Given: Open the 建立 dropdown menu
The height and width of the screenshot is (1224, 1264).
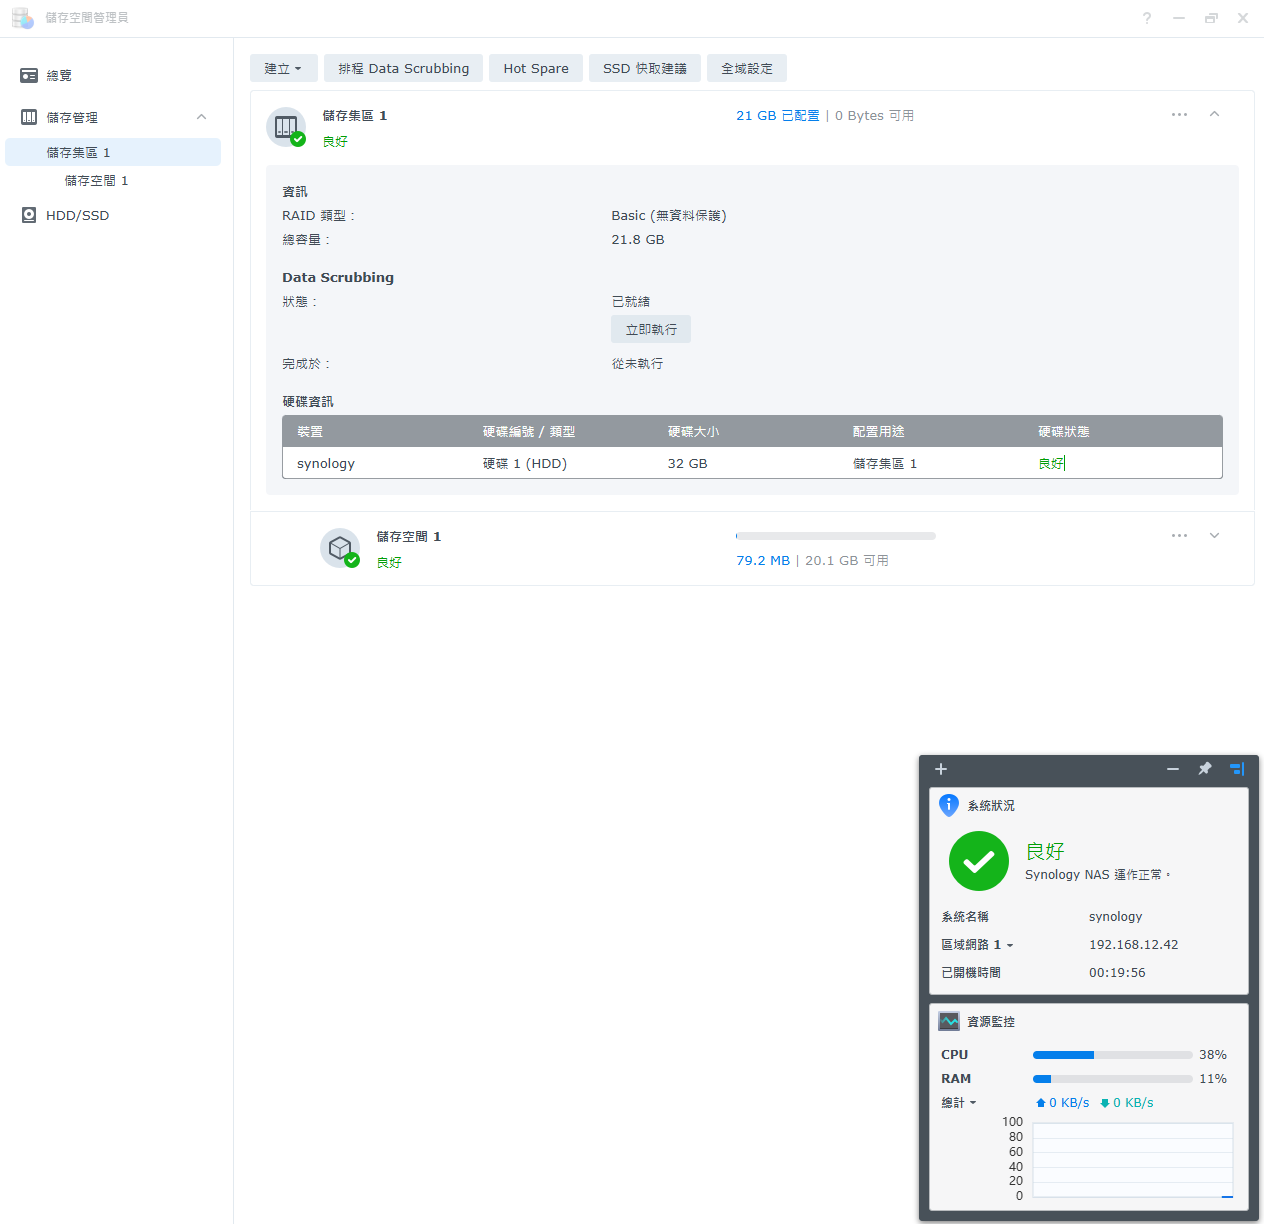Looking at the screenshot, I should coord(283,68).
